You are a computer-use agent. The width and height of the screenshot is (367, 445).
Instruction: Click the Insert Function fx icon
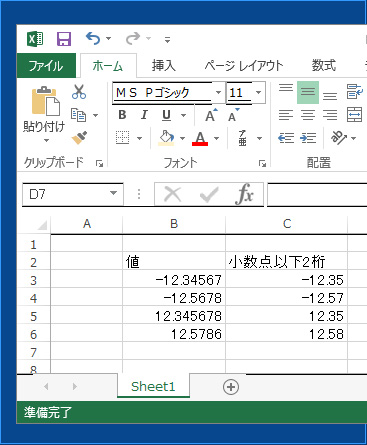[244, 194]
